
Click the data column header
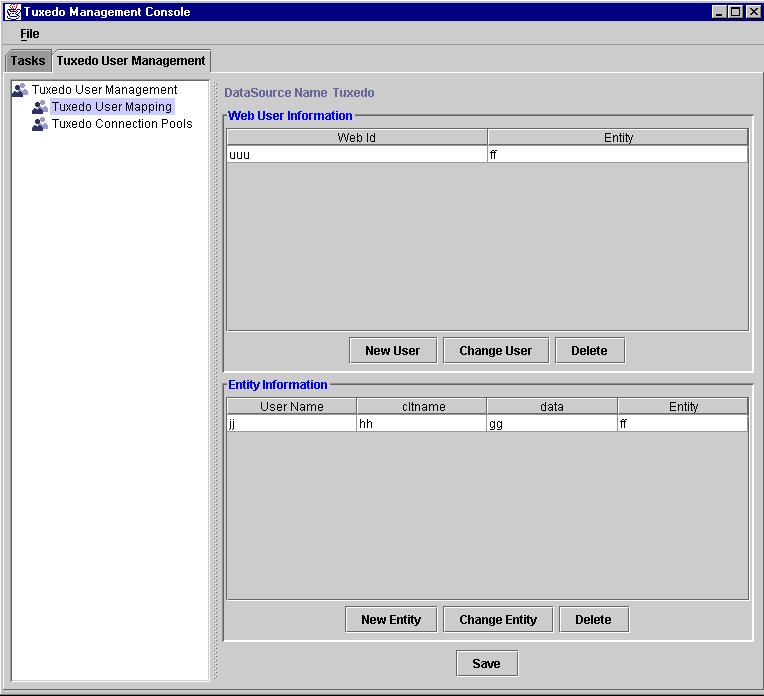(x=552, y=406)
